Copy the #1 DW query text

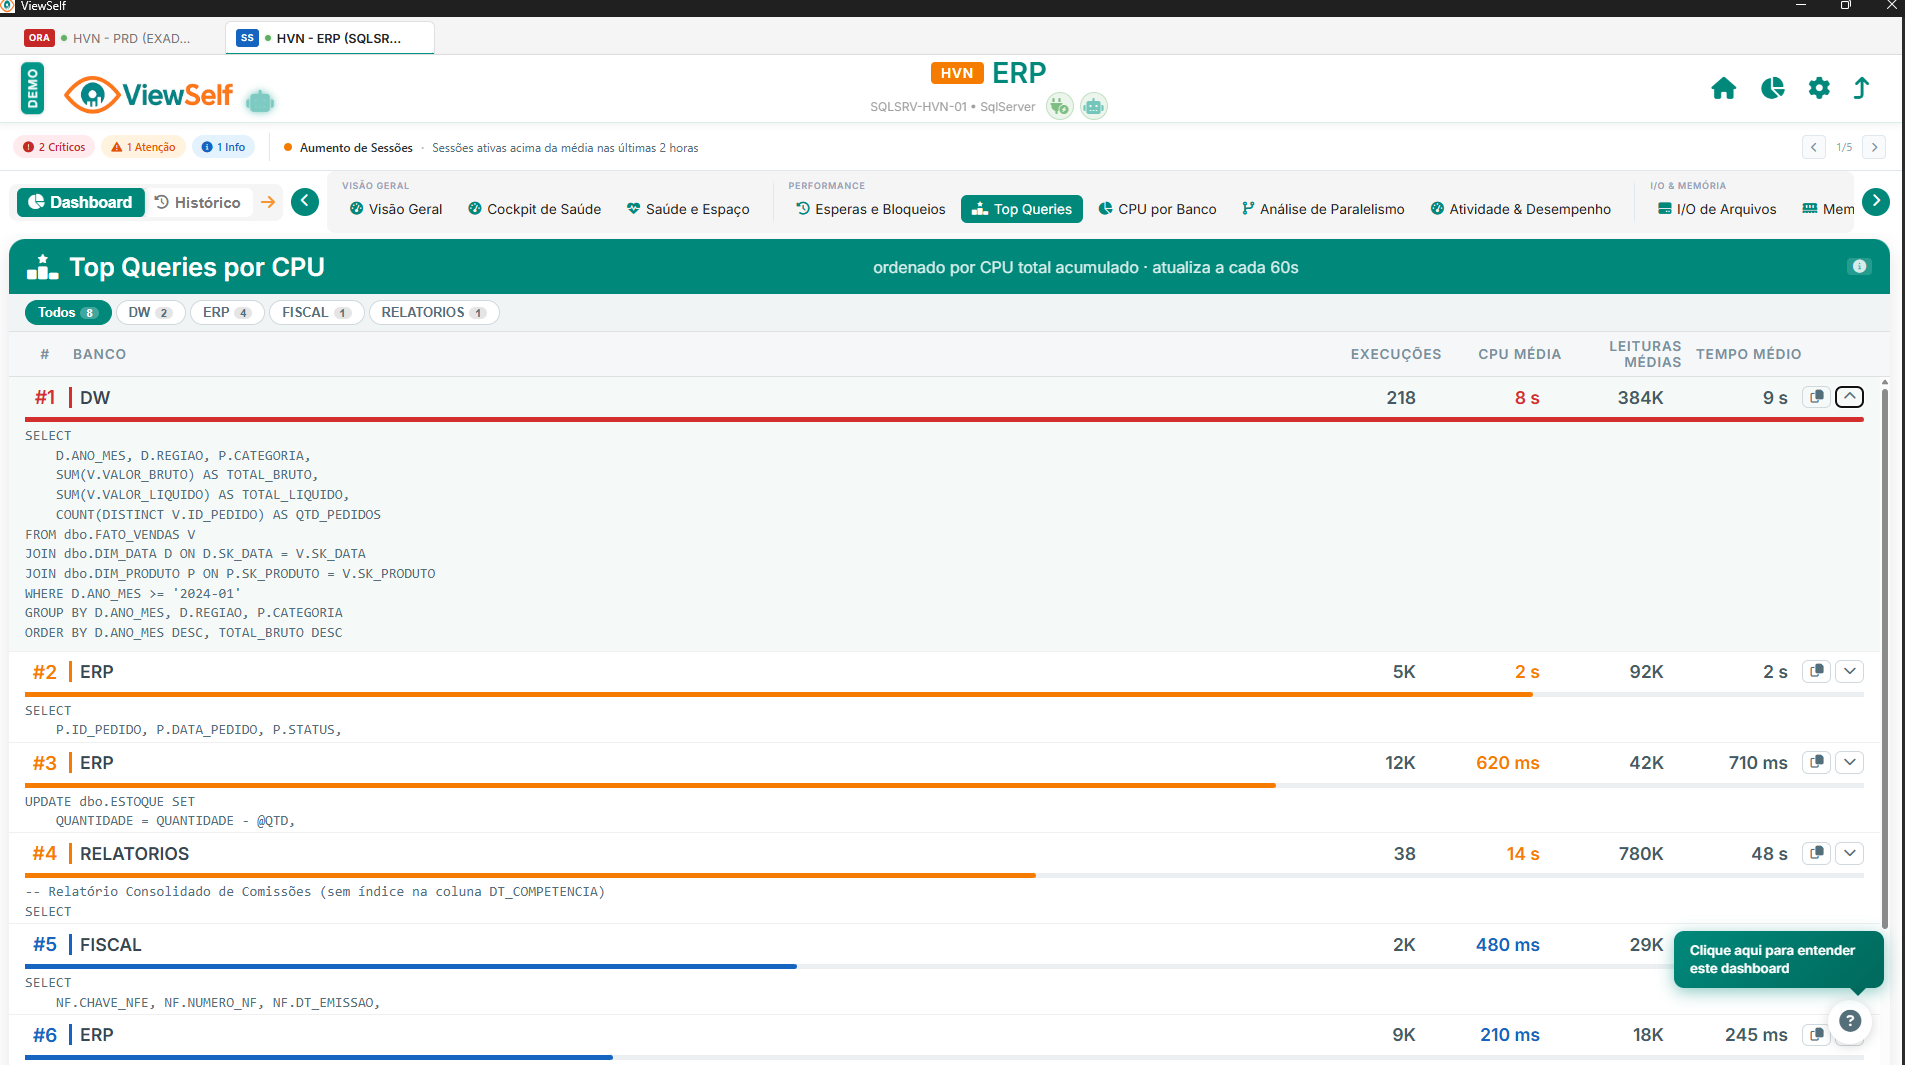point(1817,397)
